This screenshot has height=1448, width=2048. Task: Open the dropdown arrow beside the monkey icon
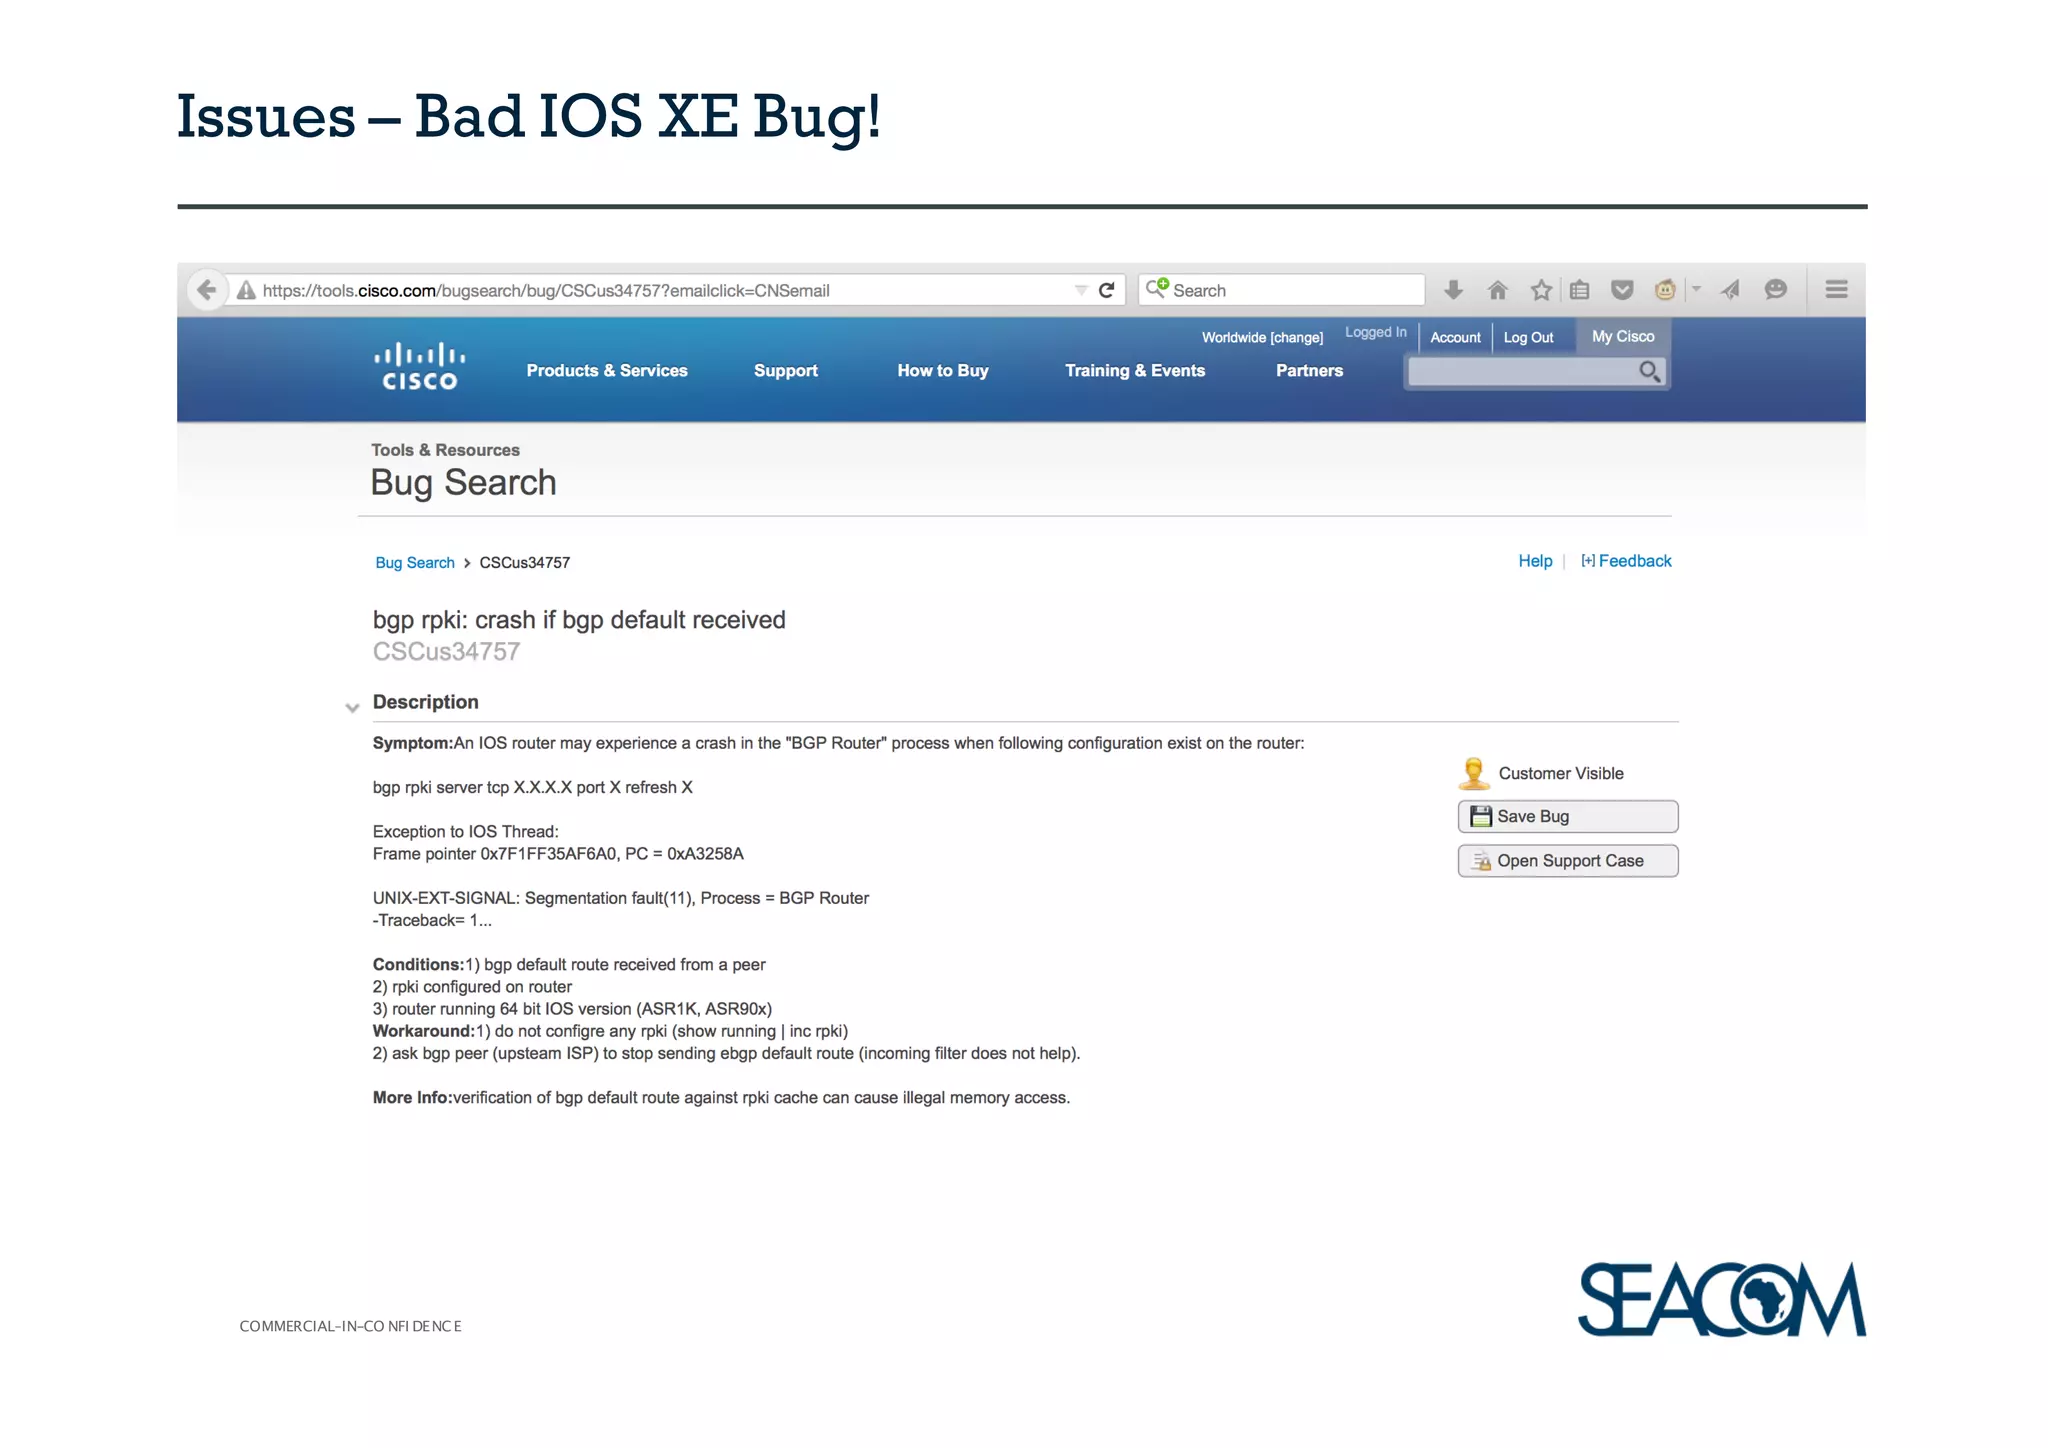click(1696, 289)
